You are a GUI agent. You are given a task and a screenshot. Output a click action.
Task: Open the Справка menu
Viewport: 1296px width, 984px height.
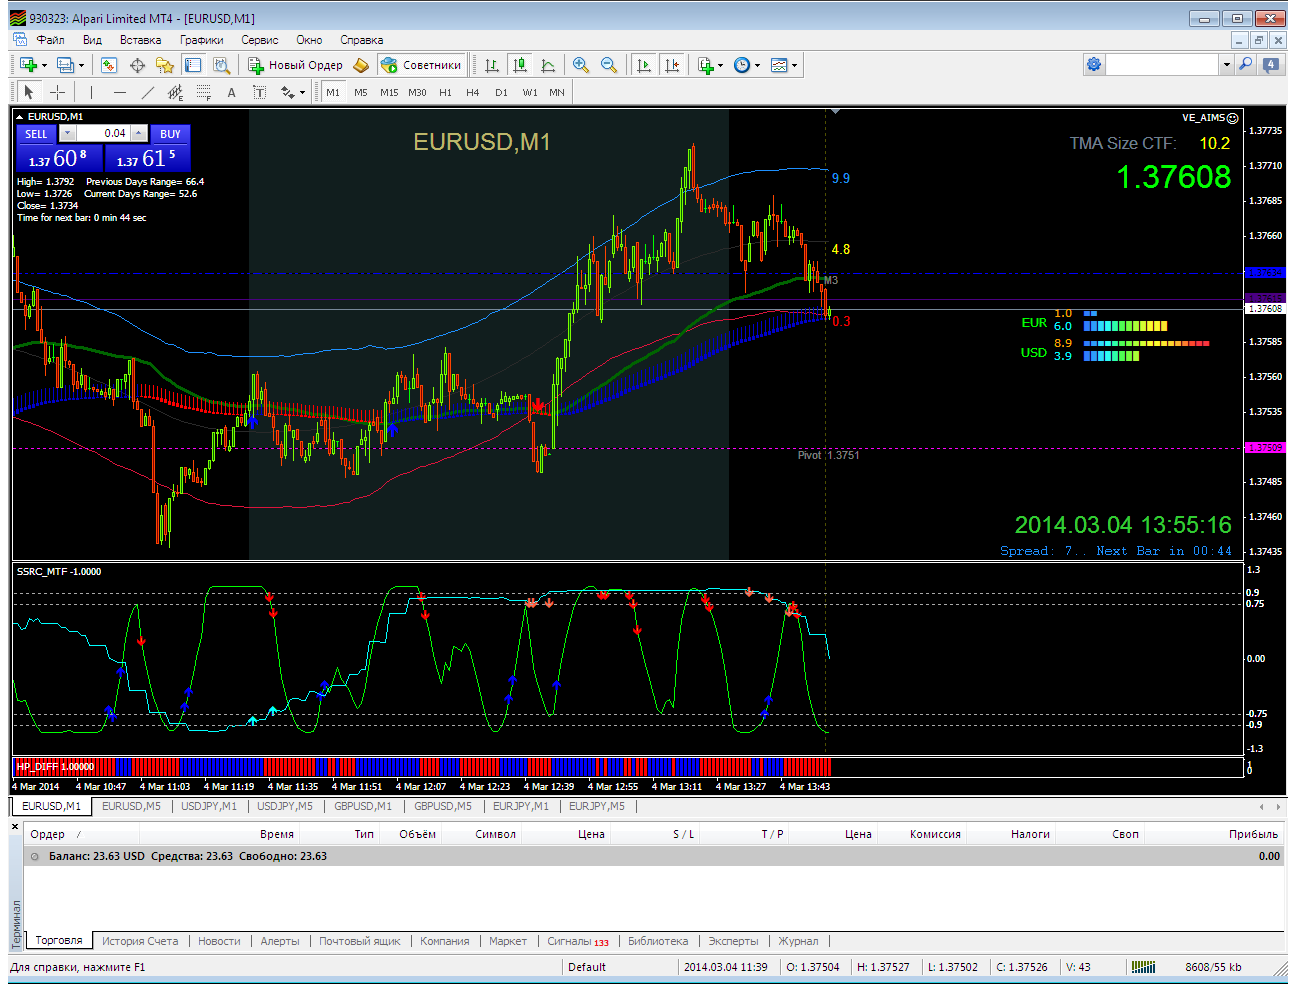click(362, 40)
